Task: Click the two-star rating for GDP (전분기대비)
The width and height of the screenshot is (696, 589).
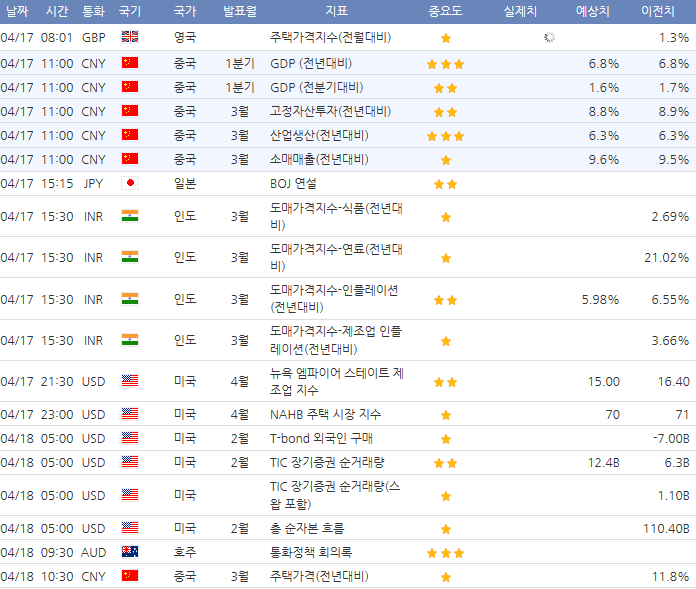Action: point(446,88)
